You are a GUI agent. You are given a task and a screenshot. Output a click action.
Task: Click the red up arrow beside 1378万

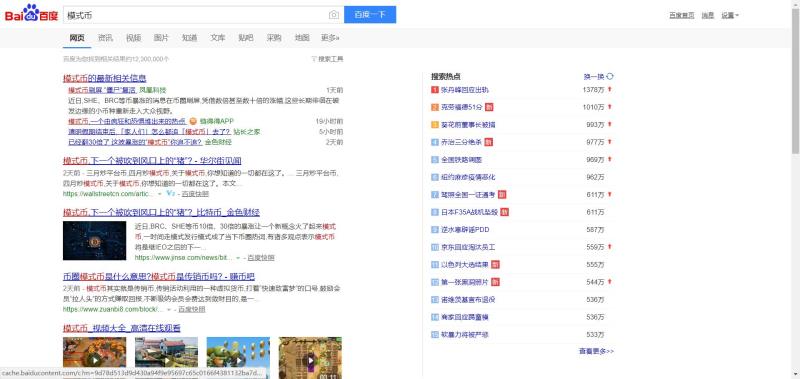coord(609,90)
